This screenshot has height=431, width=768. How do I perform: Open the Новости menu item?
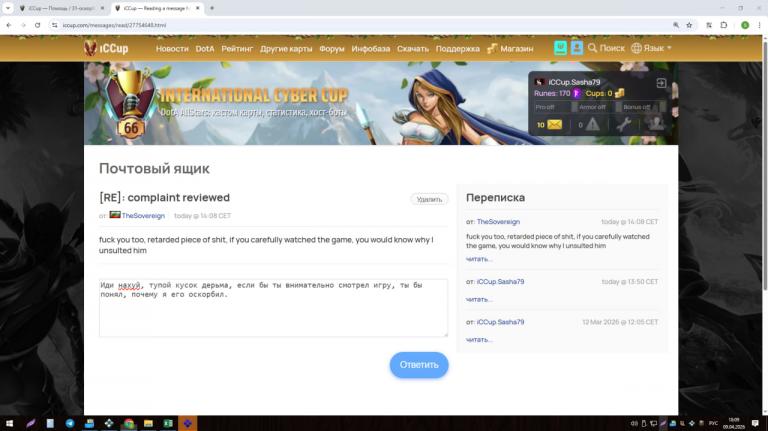(x=172, y=48)
